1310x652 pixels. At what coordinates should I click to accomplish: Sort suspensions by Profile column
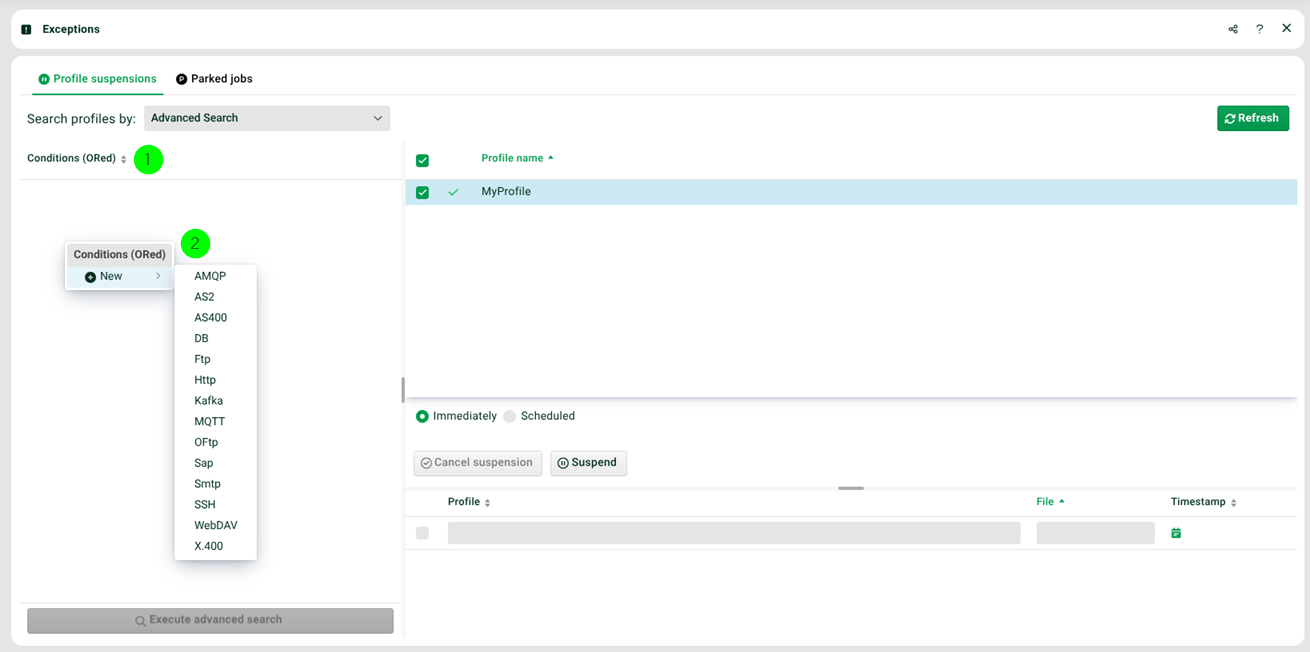click(x=469, y=502)
